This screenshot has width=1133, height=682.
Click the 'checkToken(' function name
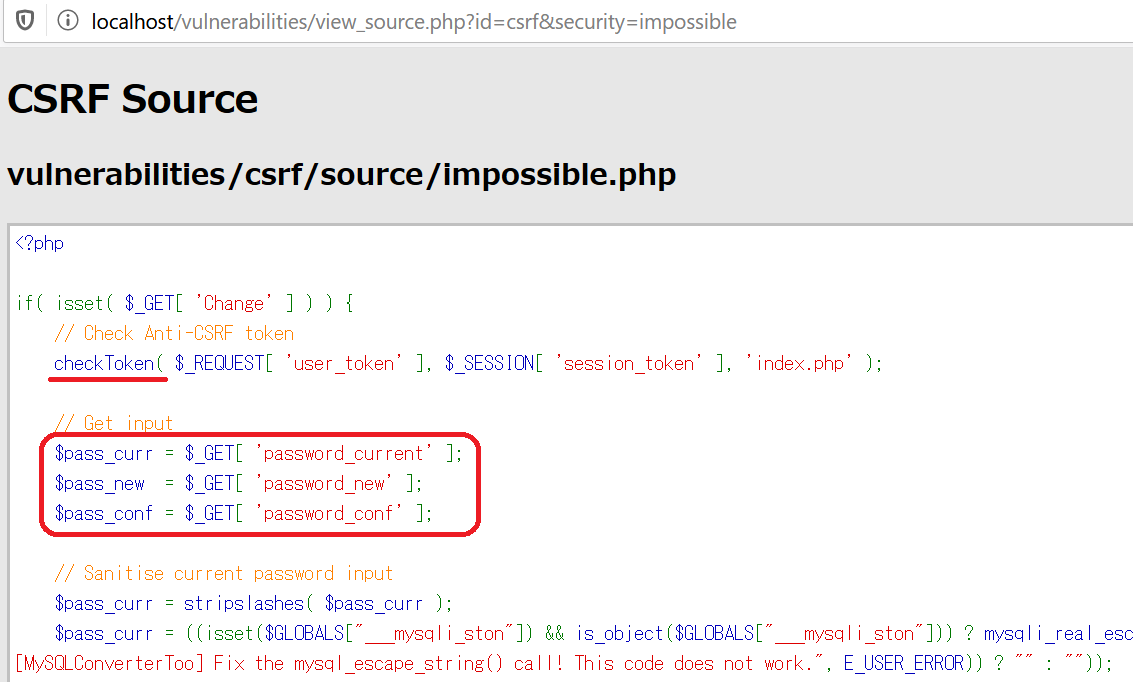click(109, 363)
